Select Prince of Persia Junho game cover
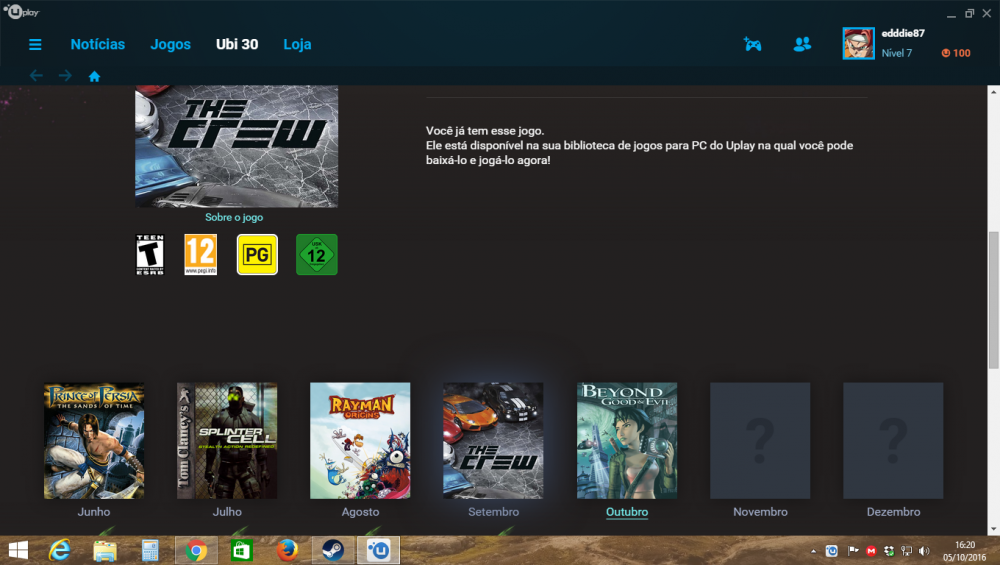The width and height of the screenshot is (1000, 565). click(94, 440)
